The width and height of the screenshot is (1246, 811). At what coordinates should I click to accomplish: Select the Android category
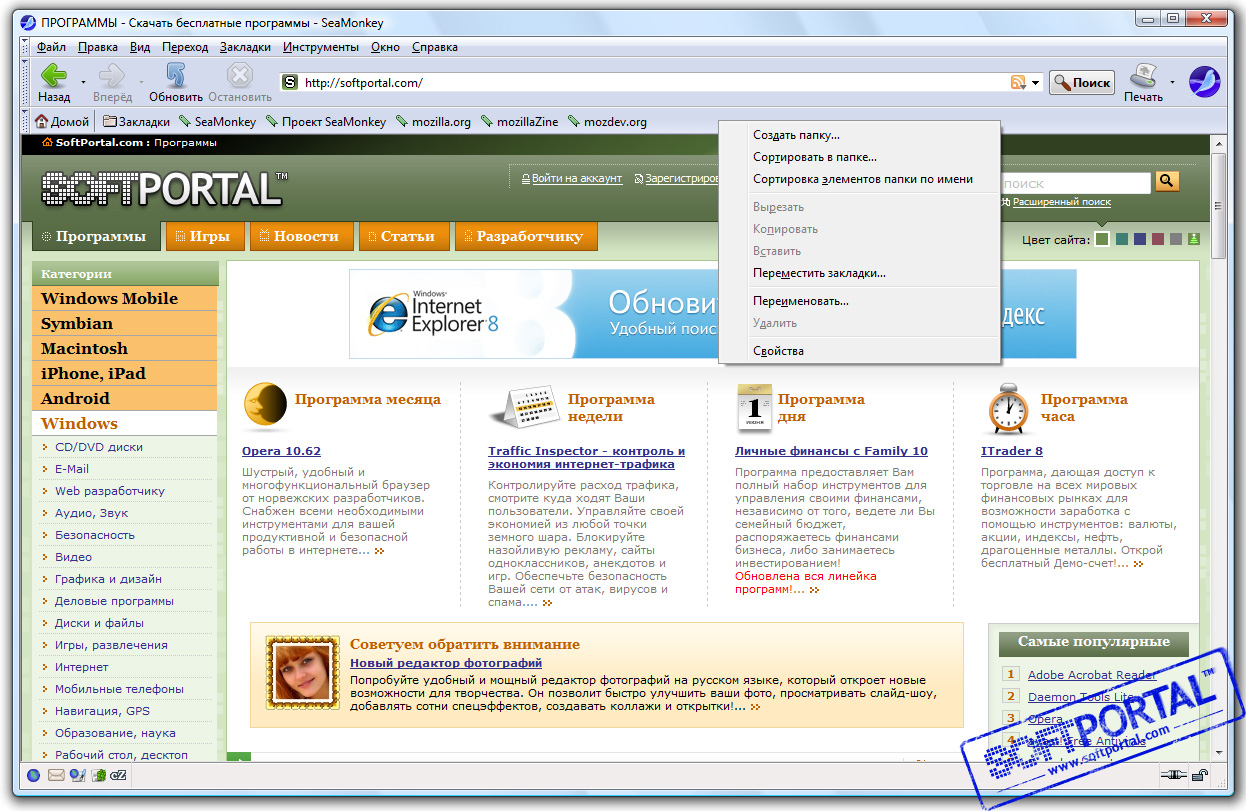(126, 398)
